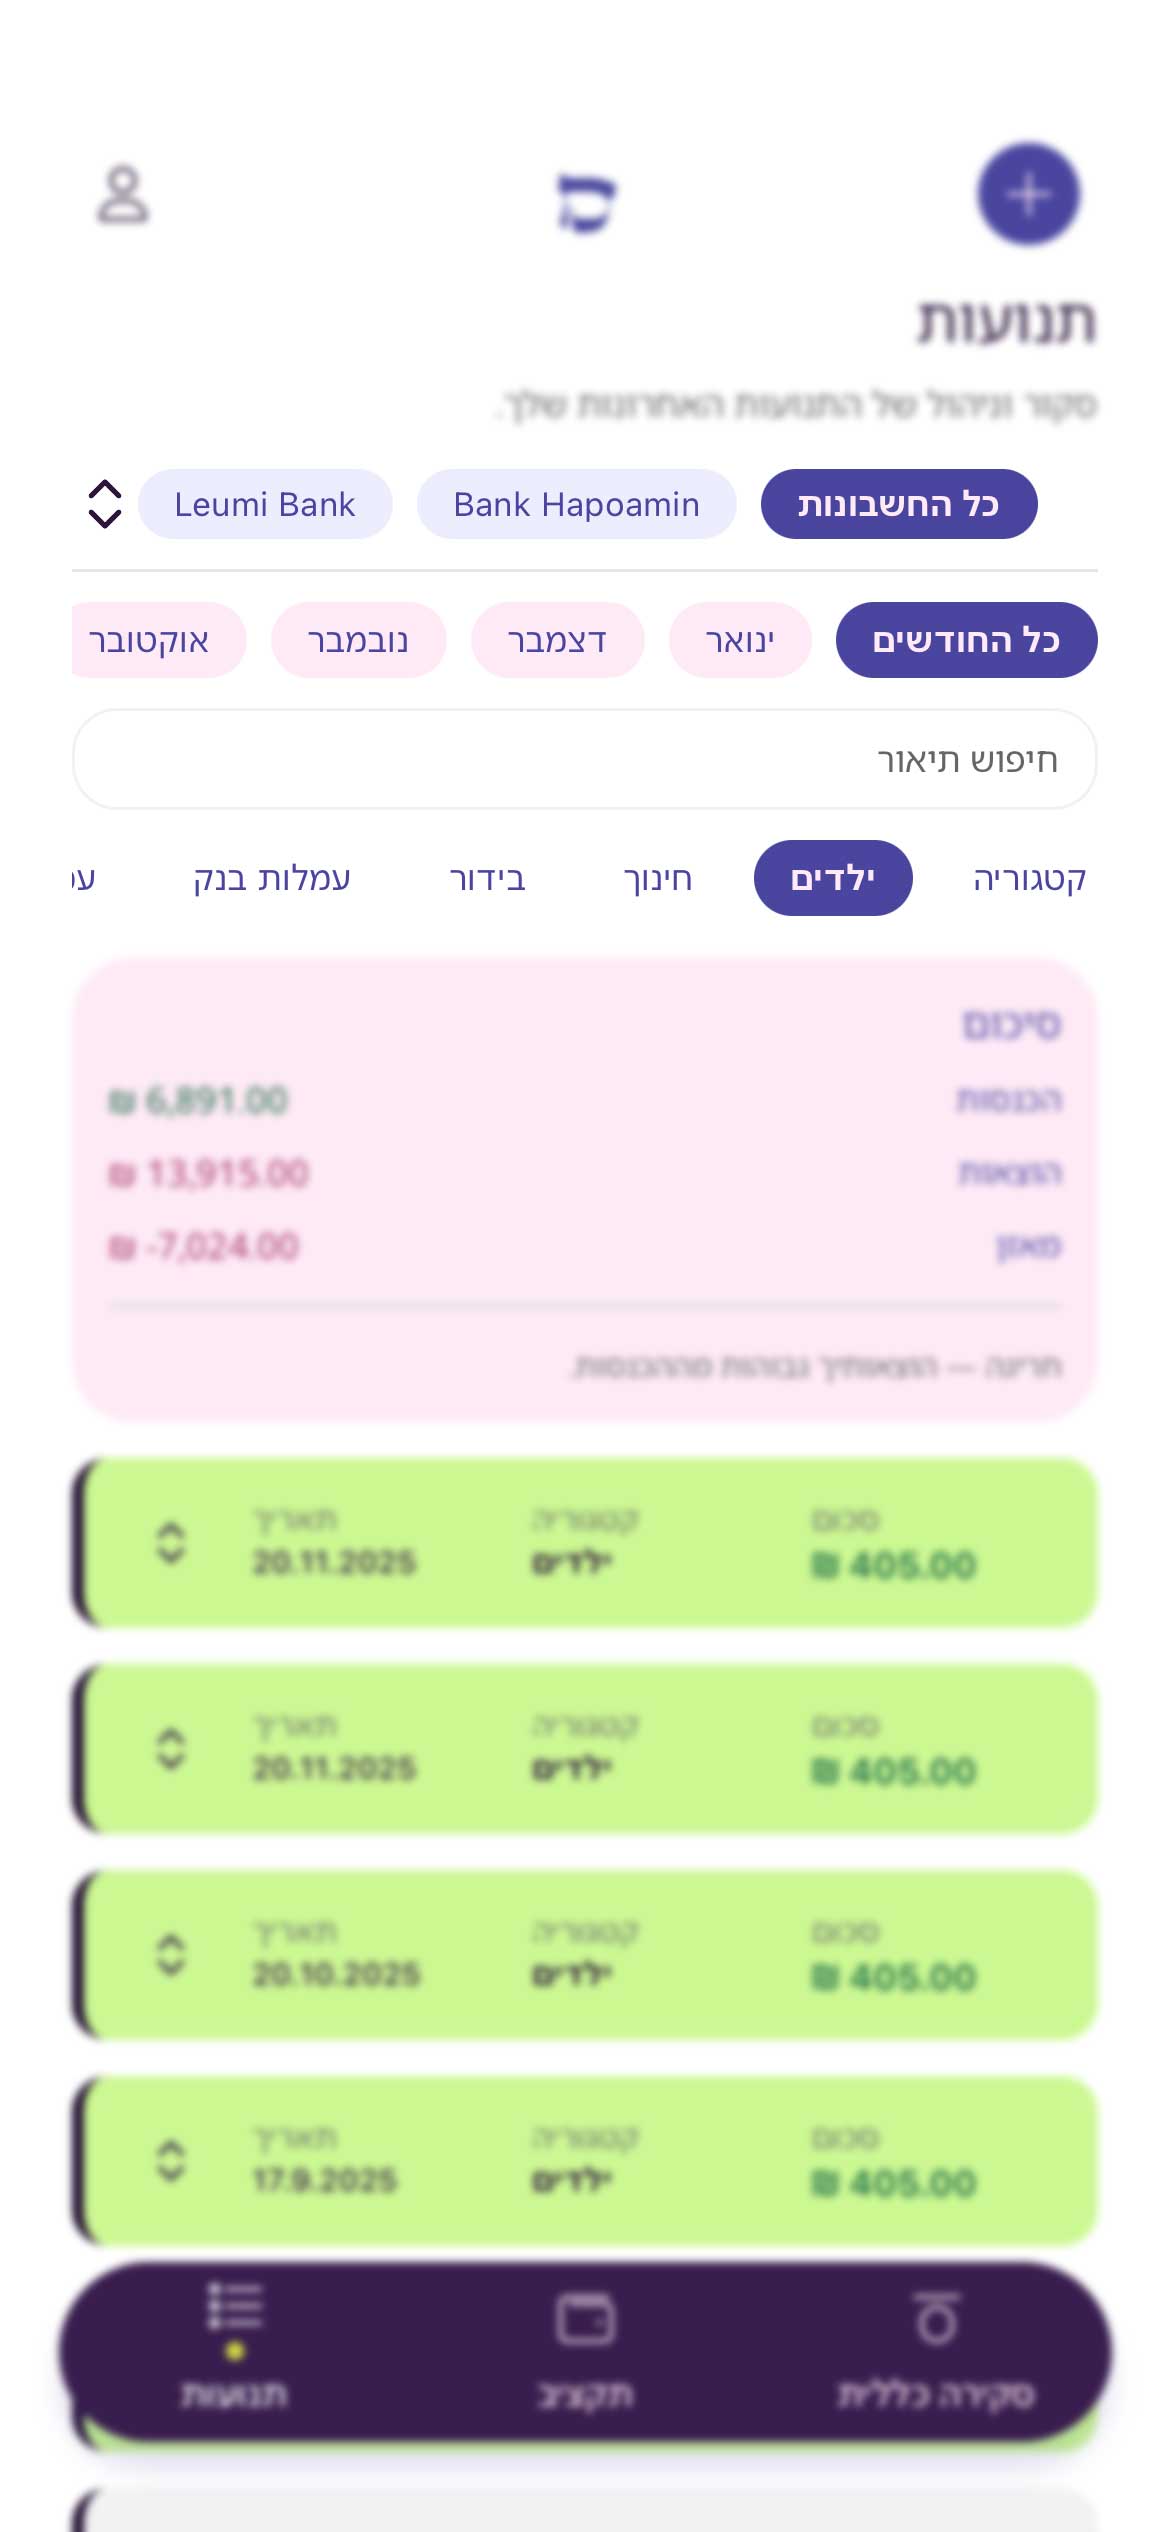This screenshot has width=1170, height=2532.
Task: Filter by Bank Hapoamin account
Action: (x=576, y=504)
